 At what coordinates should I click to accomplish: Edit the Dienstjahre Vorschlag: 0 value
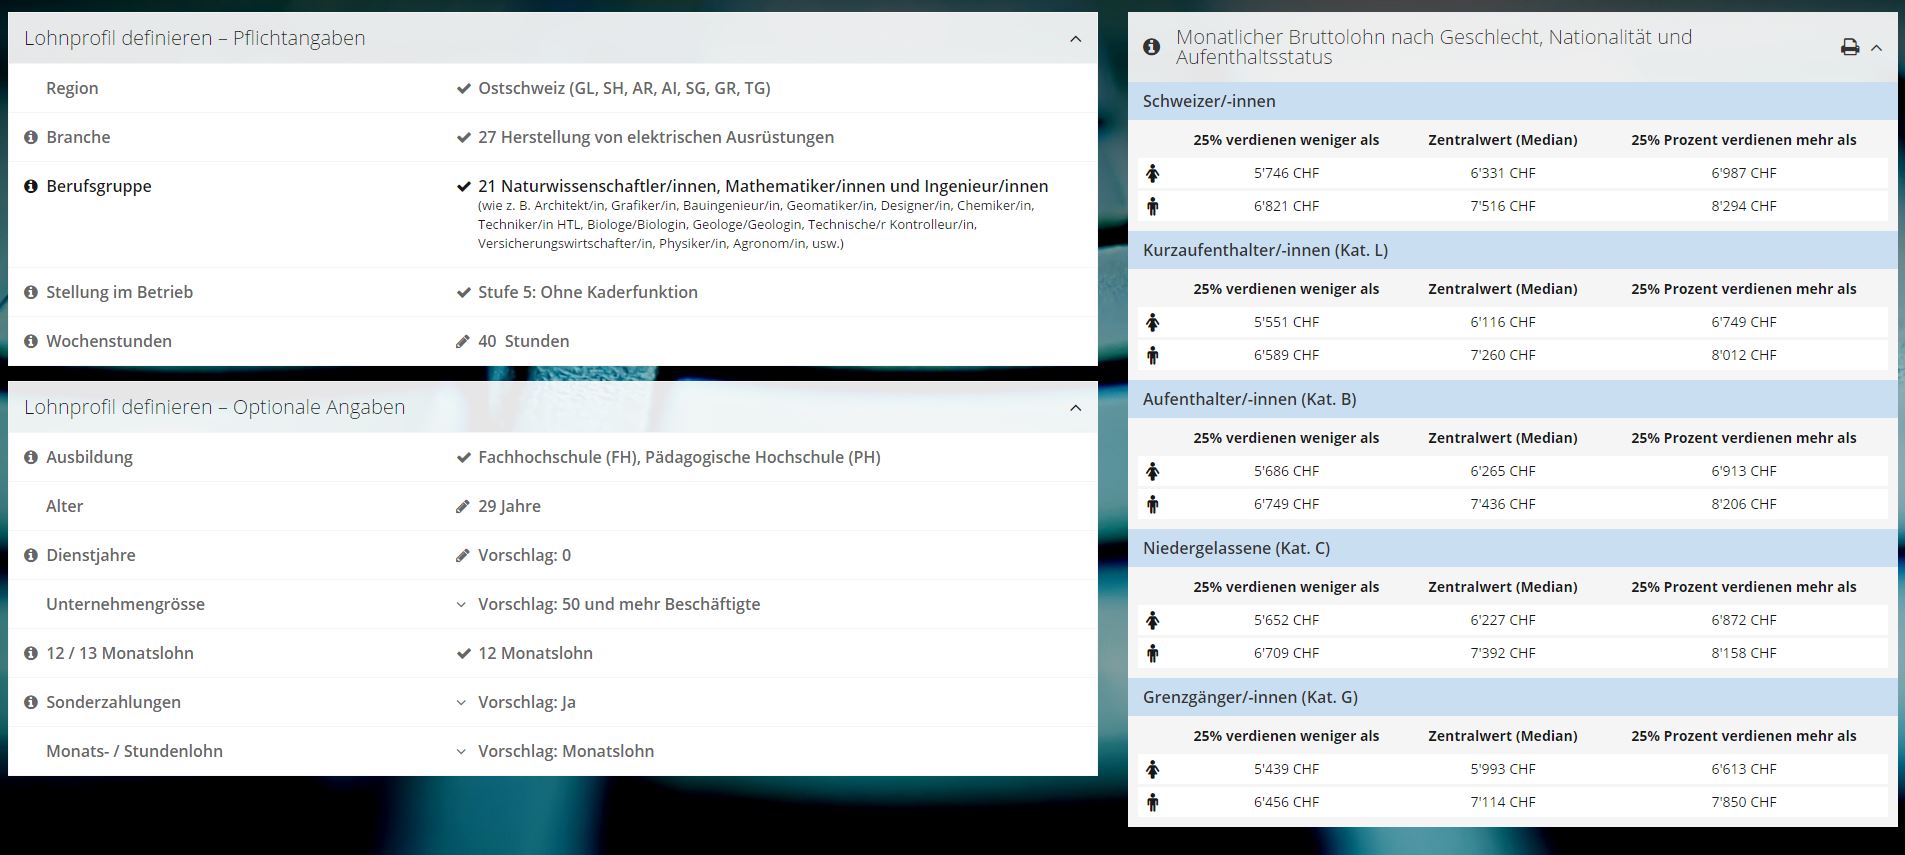(524, 555)
